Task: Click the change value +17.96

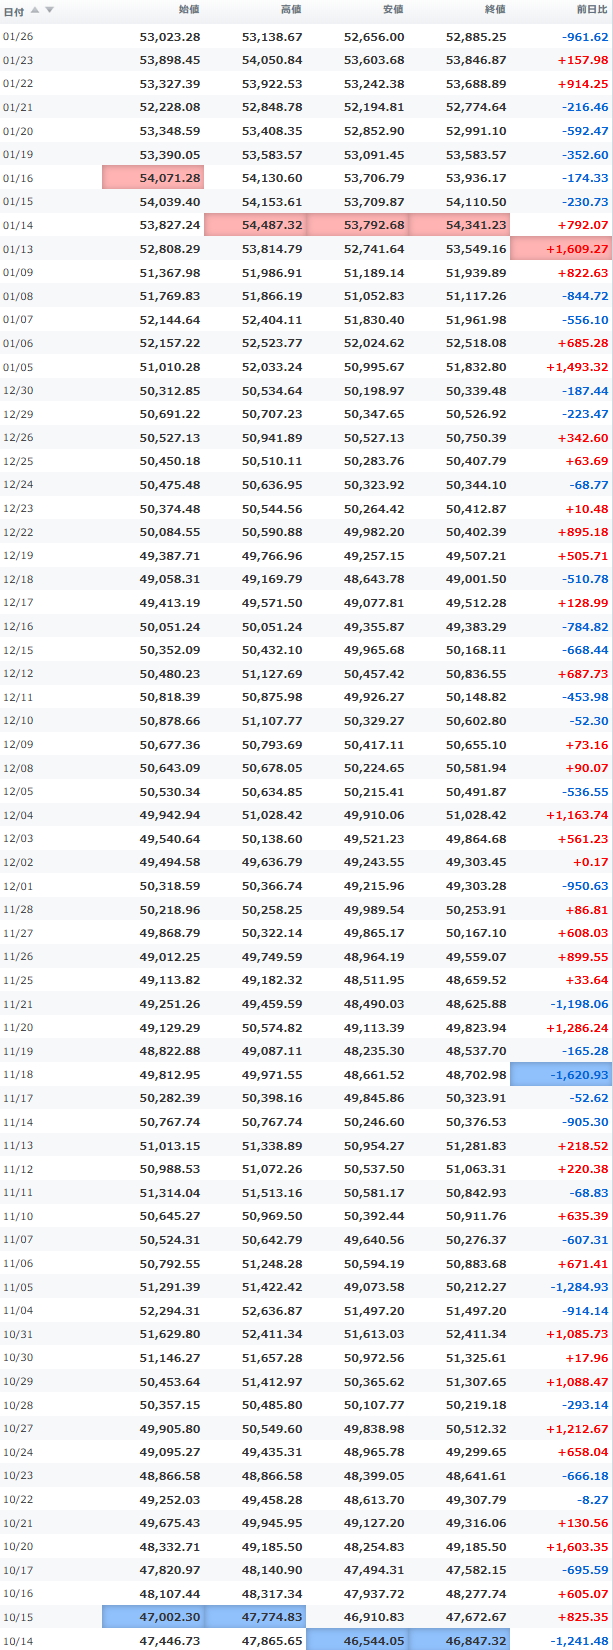Action: (x=589, y=1358)
